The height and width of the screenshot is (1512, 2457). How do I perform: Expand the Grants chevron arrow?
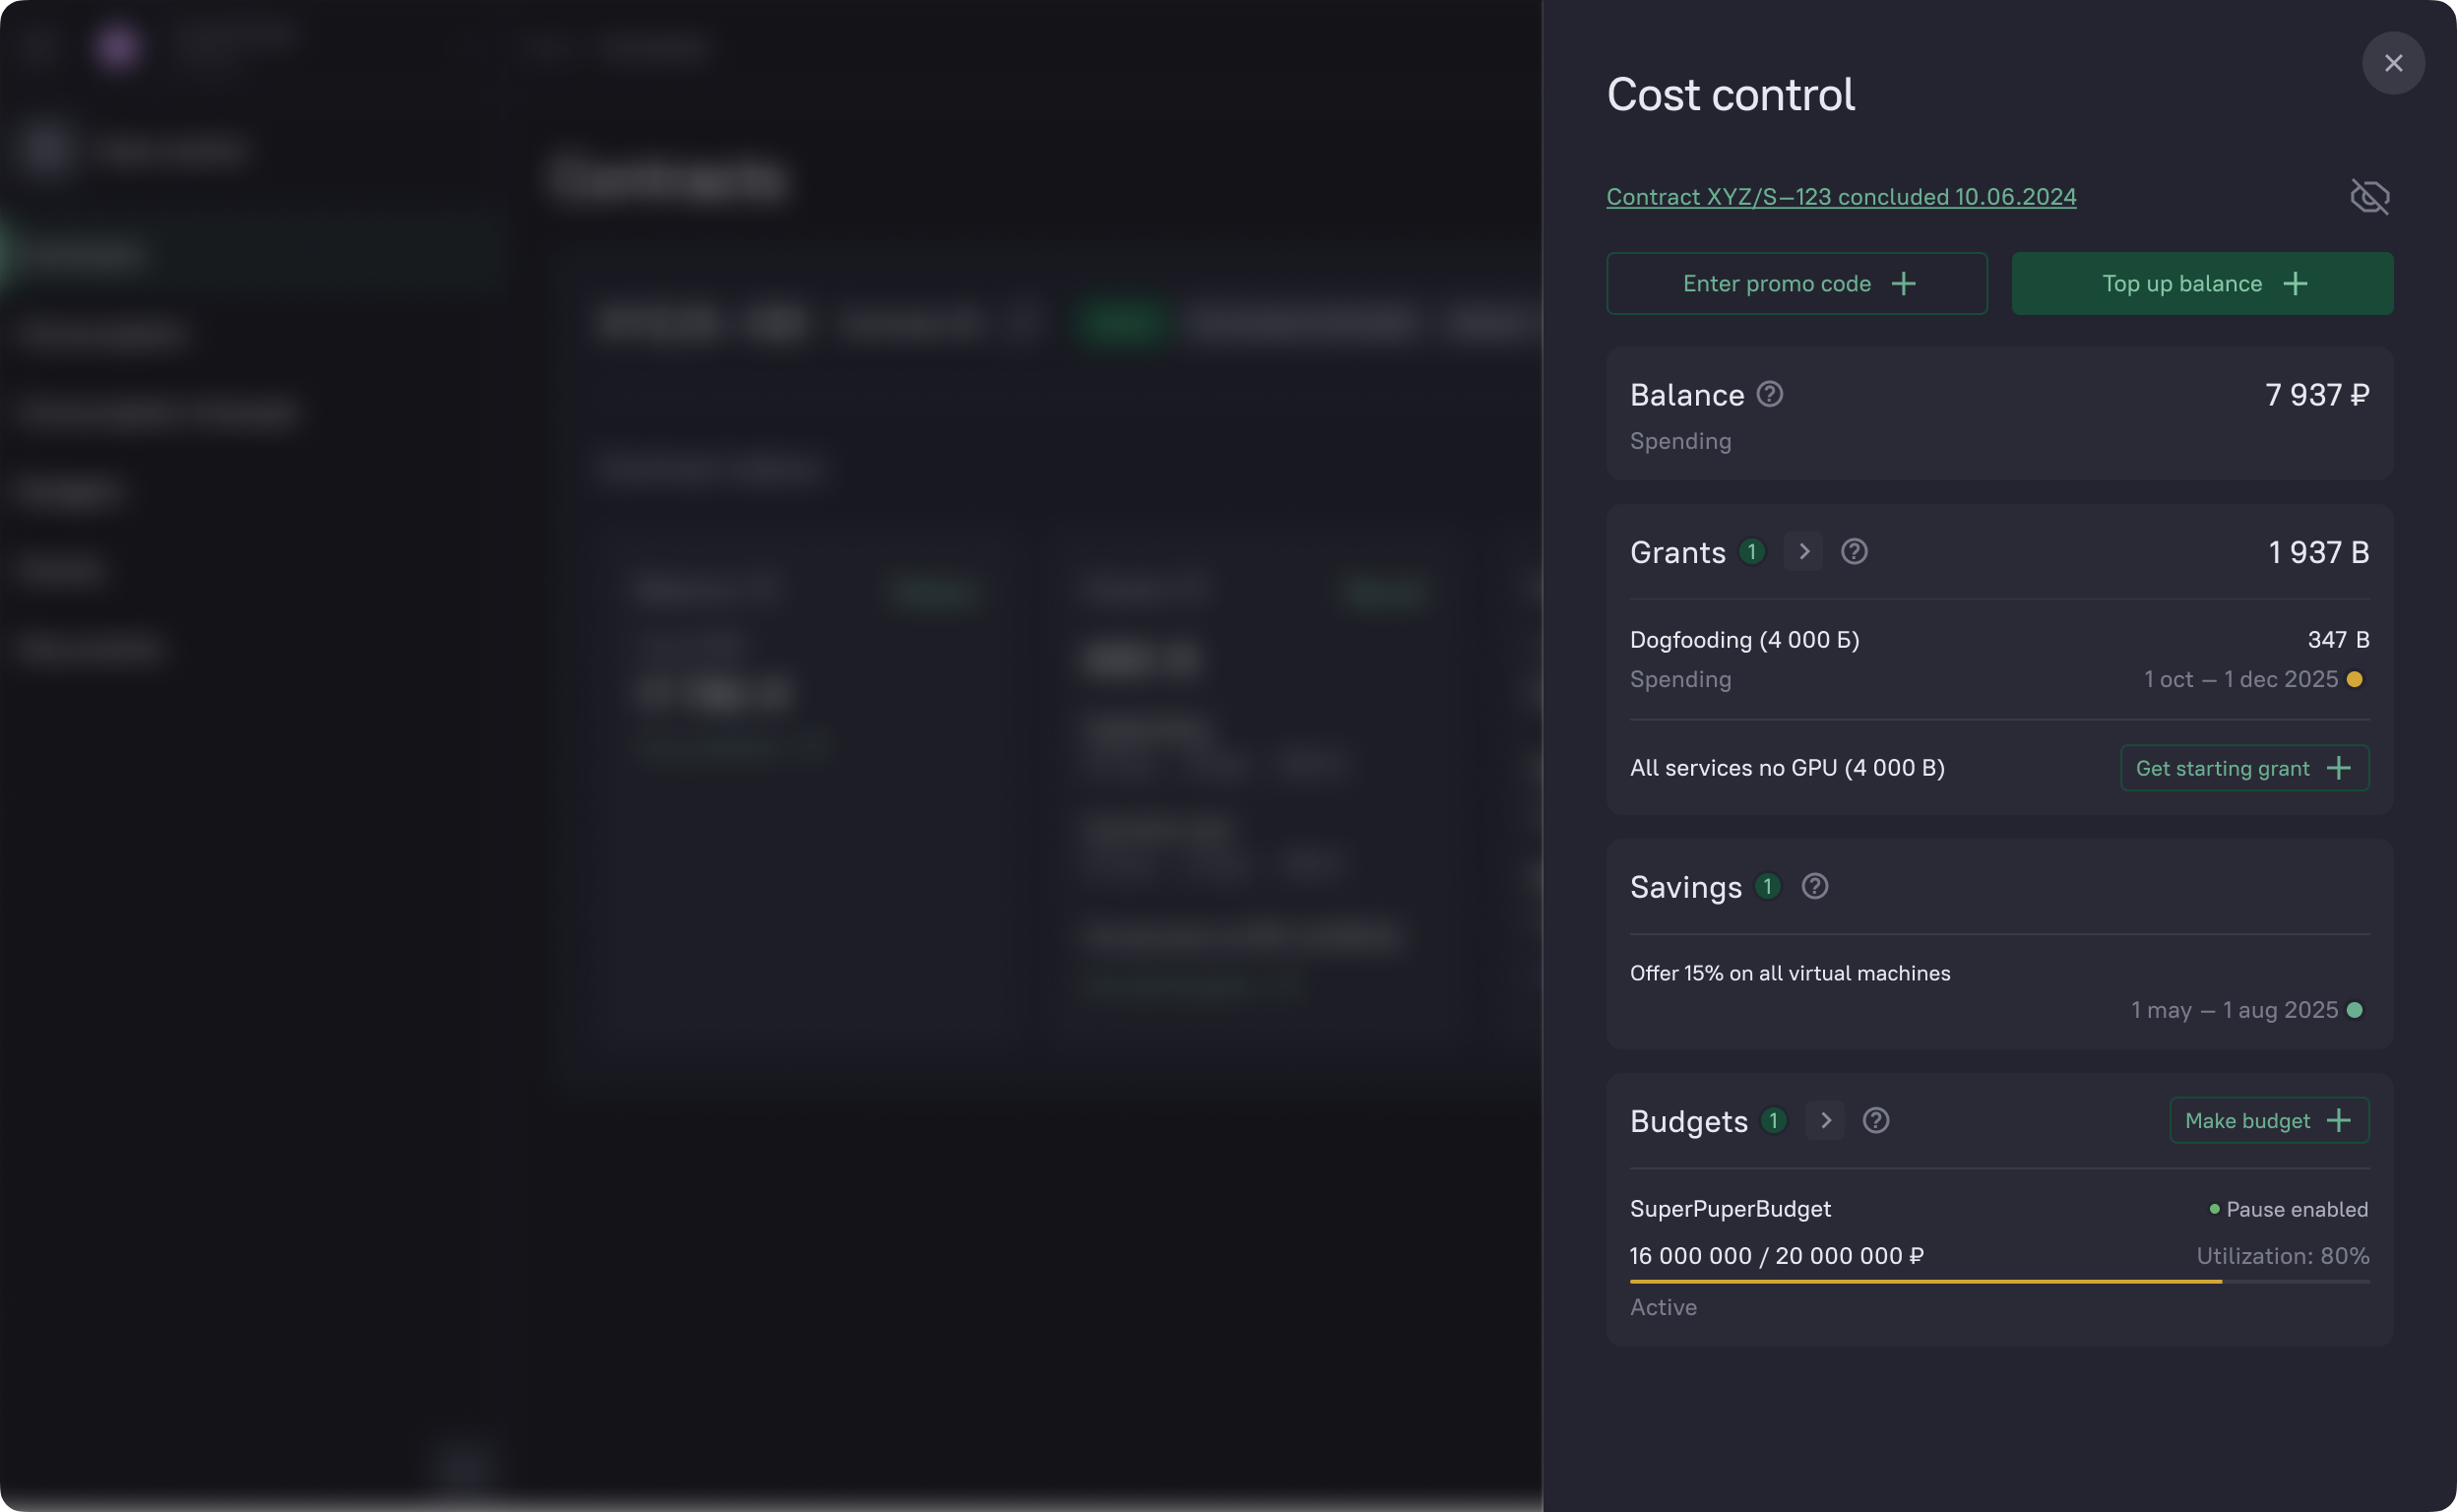pos(1803,552)
